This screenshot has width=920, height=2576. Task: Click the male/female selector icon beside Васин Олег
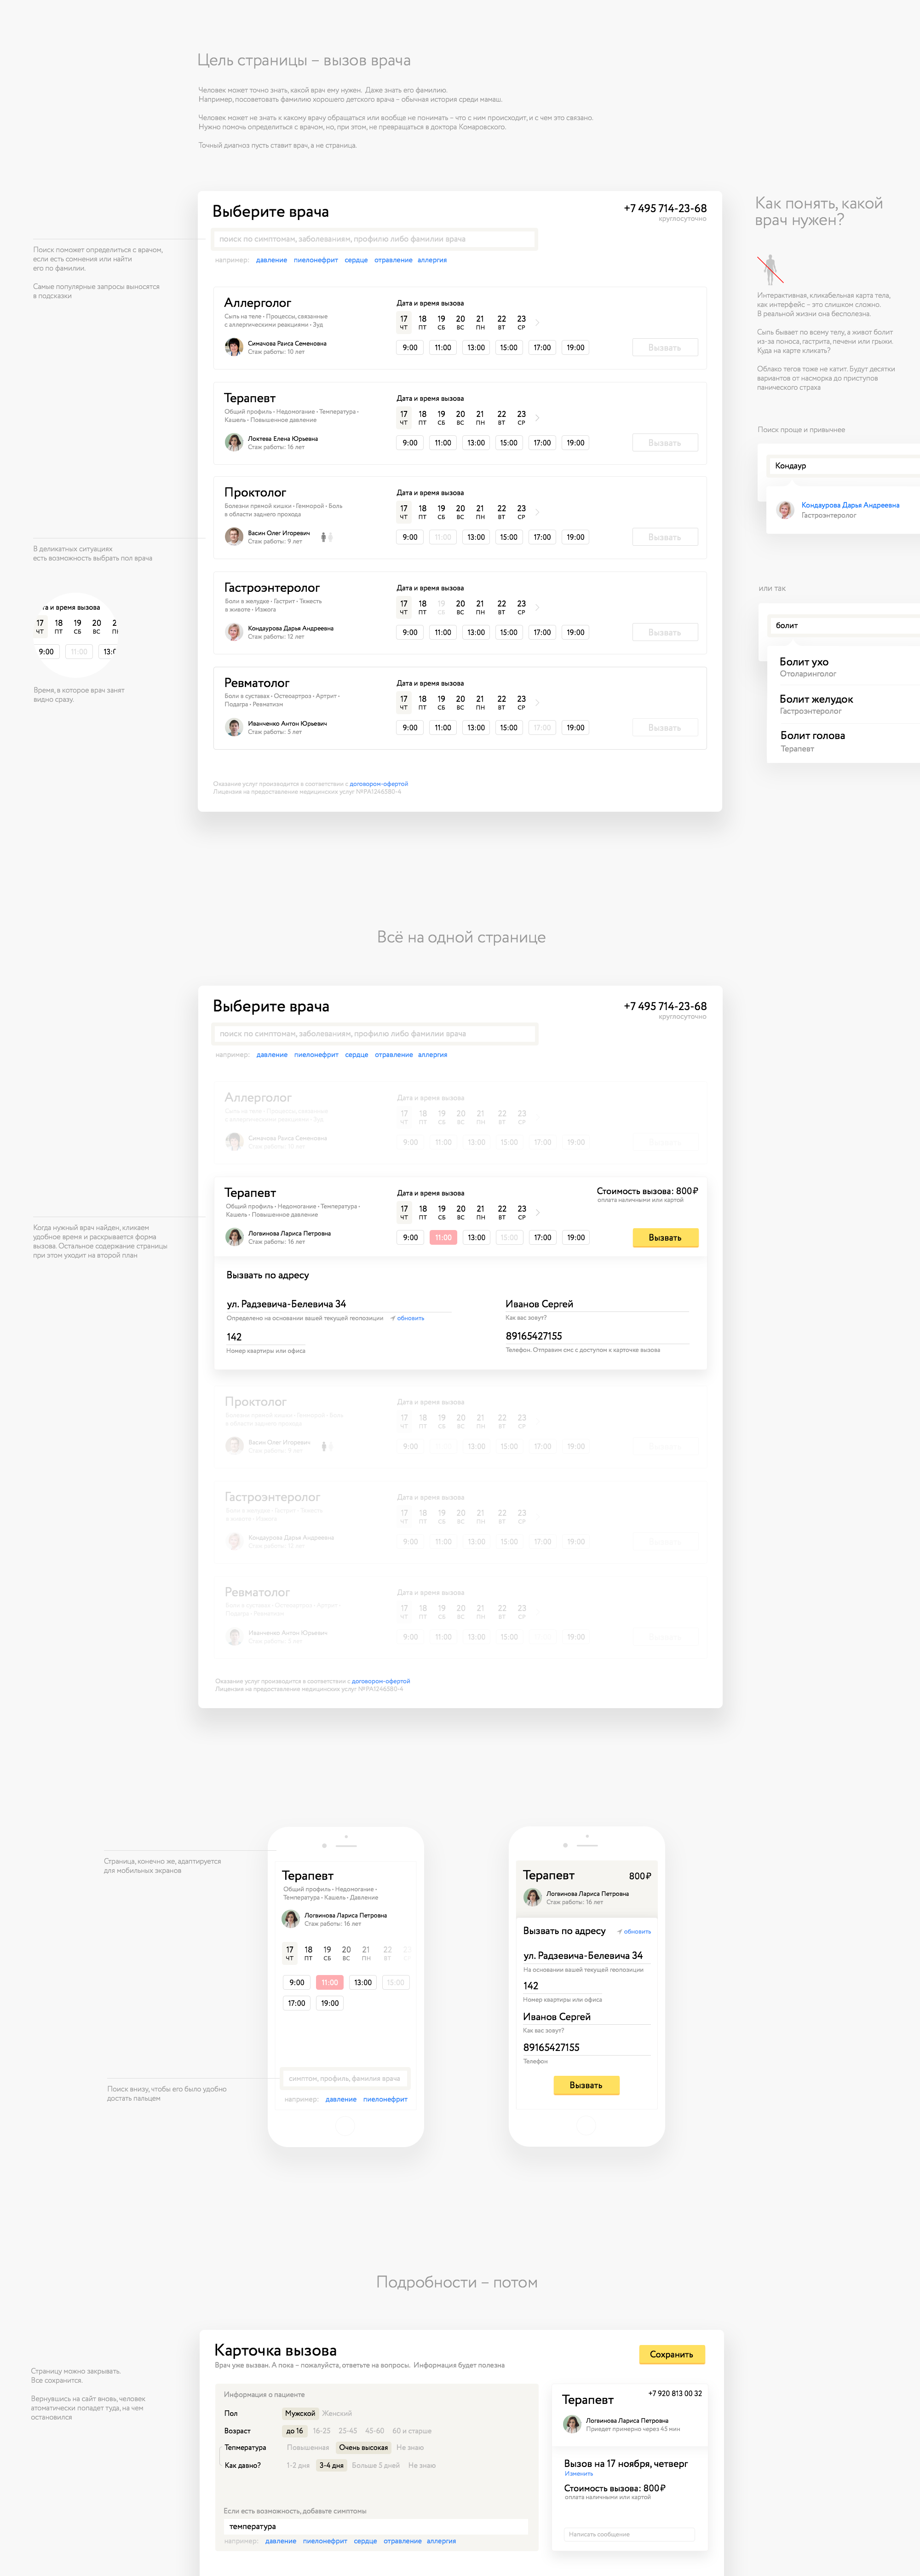326,537
